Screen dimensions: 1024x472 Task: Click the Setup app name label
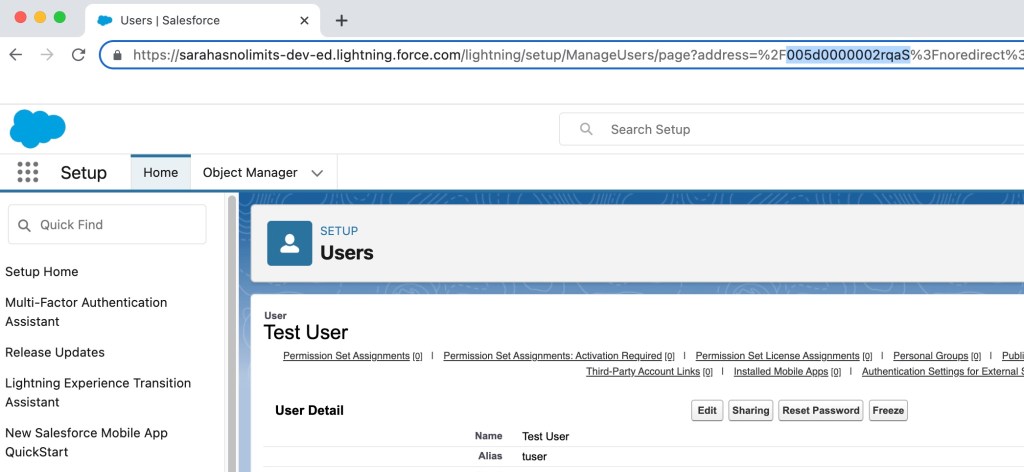(x=84, y=173)
